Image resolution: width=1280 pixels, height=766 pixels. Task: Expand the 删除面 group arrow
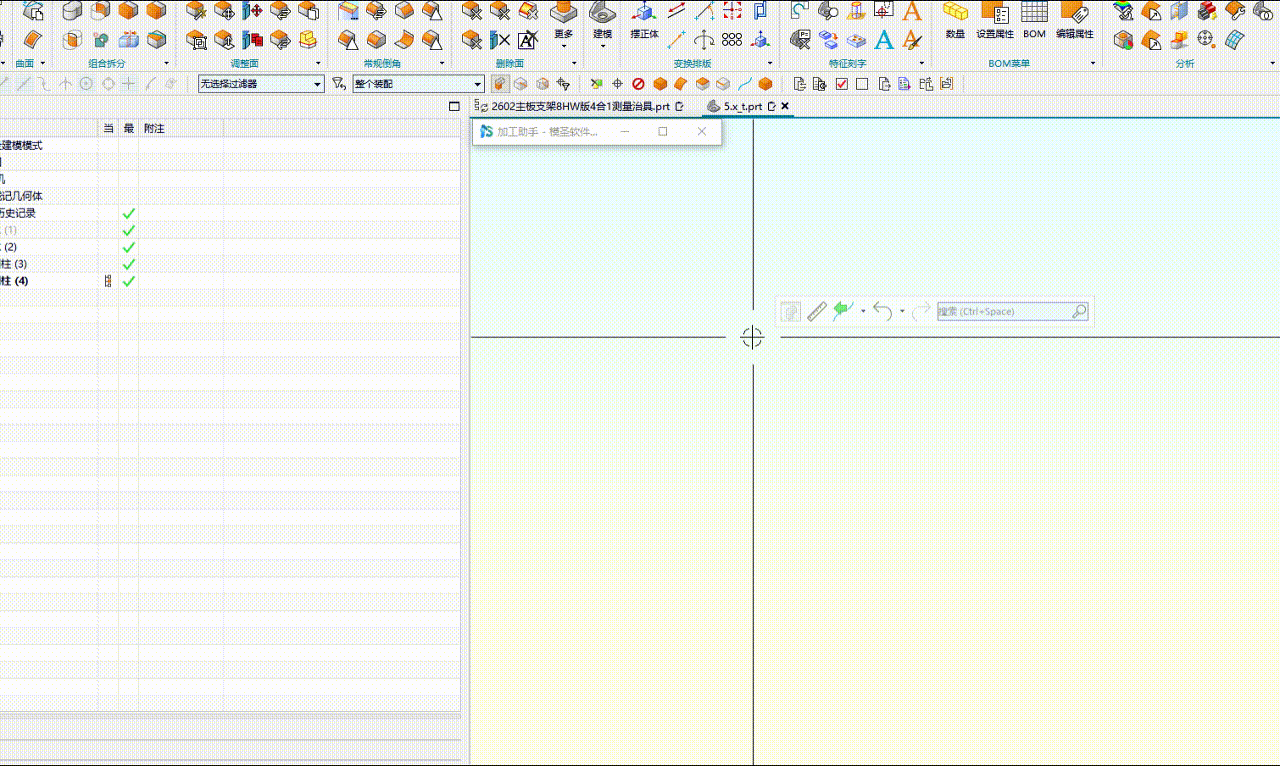point(574,64)
